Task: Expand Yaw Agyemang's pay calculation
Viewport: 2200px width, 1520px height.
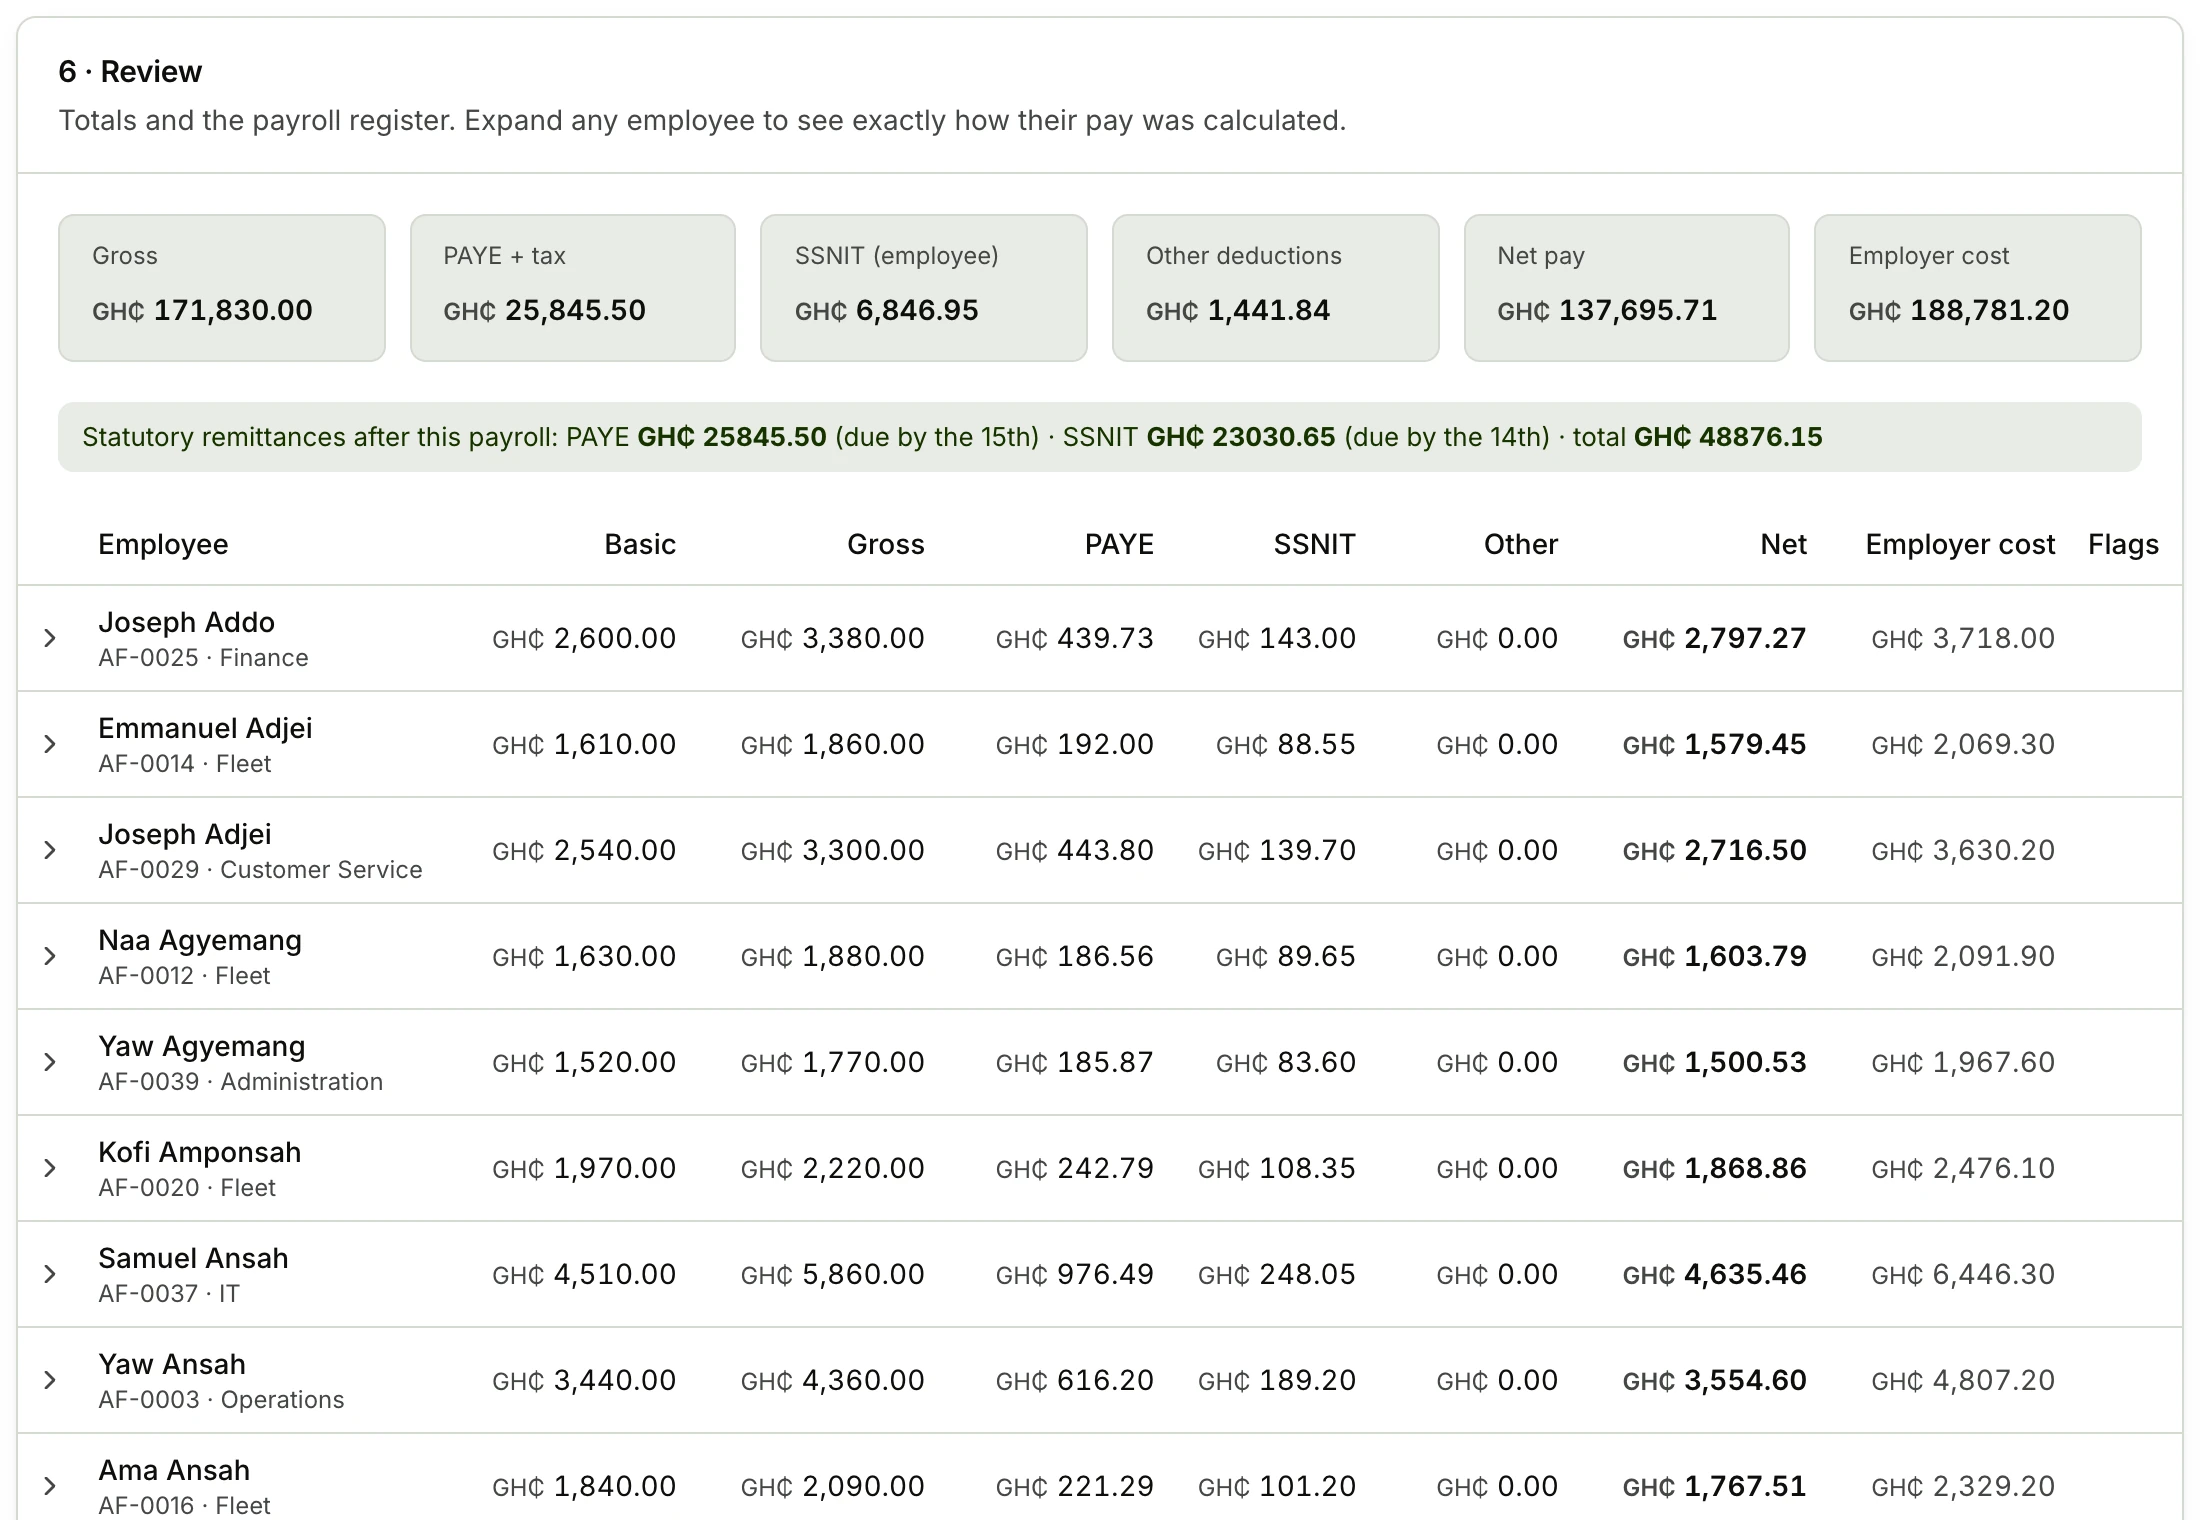Action: coord(50,1062)
